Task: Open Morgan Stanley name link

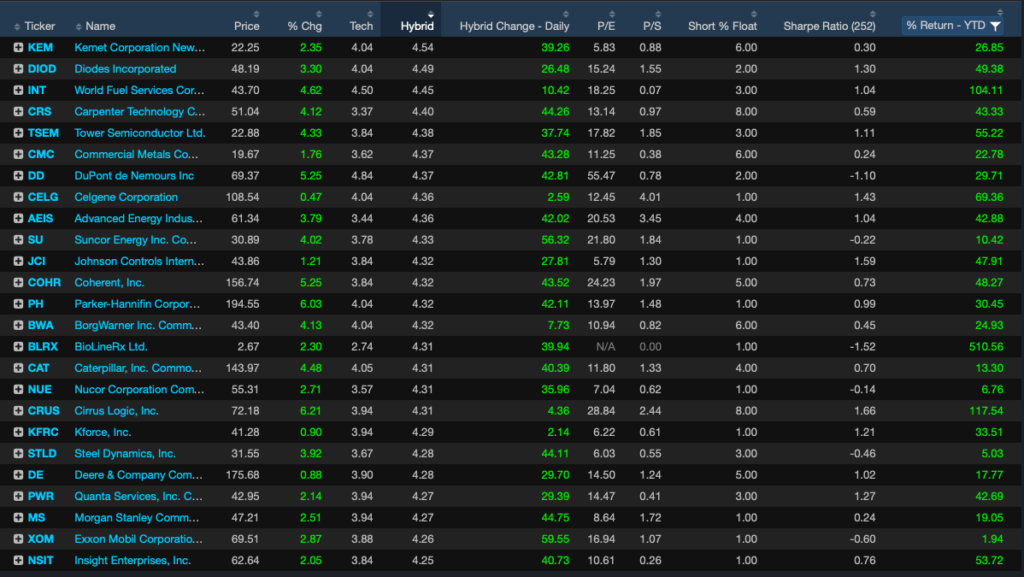Action: pyautogui.click(x=136, y=518)
